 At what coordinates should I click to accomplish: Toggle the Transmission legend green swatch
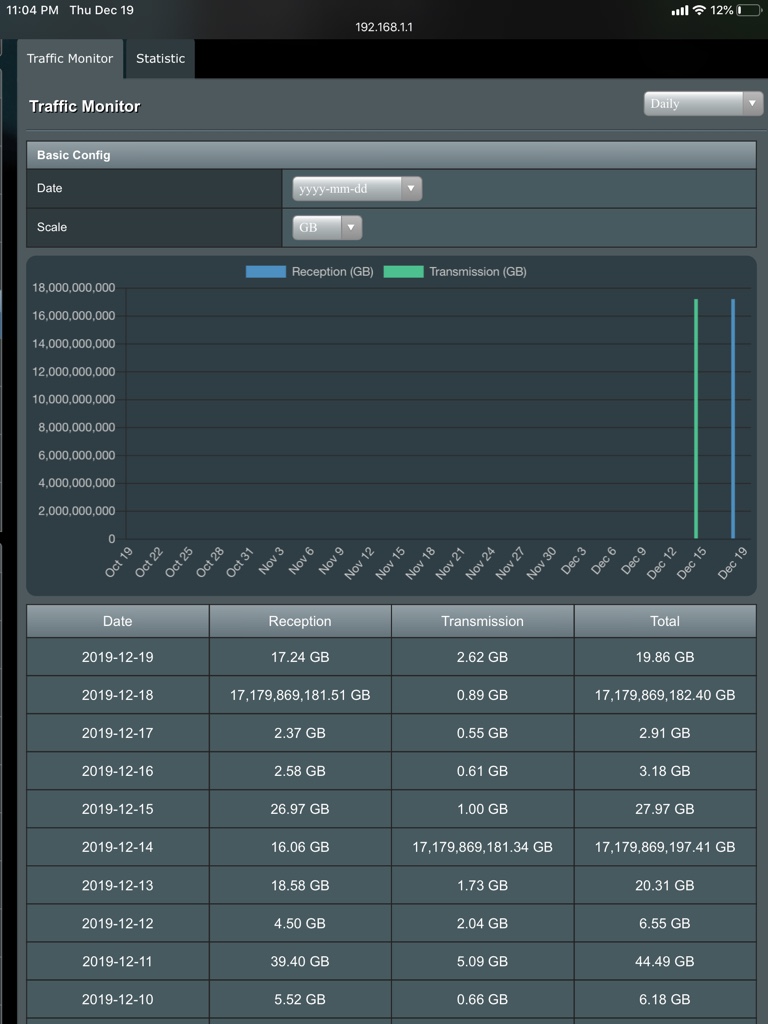[x=403, y=272]
